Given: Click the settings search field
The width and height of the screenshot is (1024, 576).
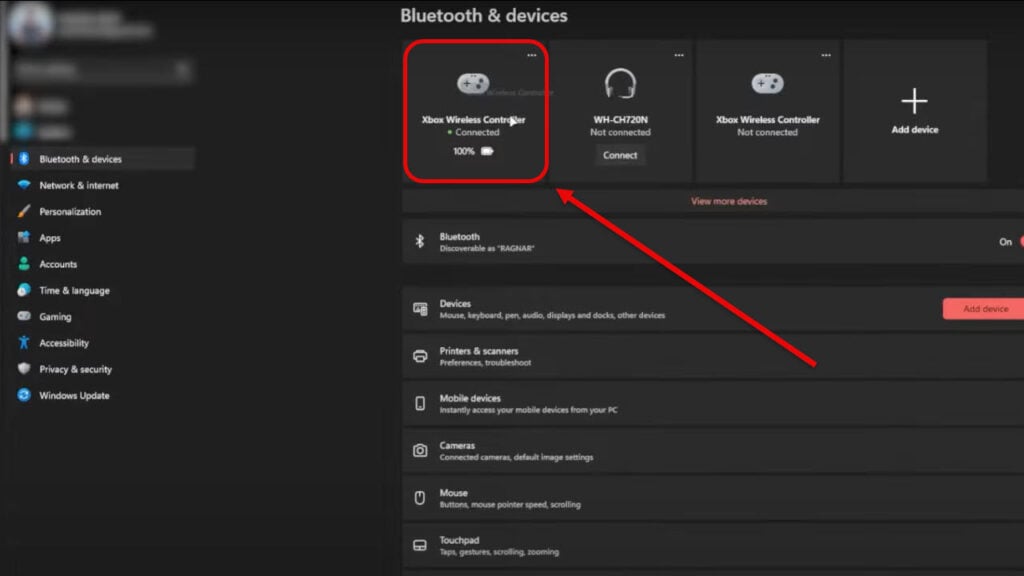Looking at the screenshot, I should tap(103, 69).
